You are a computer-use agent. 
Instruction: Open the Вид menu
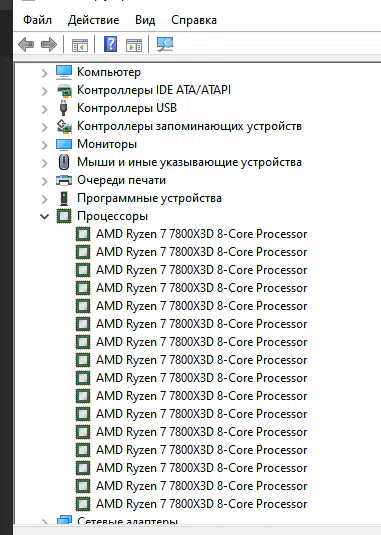coord(145,20)
